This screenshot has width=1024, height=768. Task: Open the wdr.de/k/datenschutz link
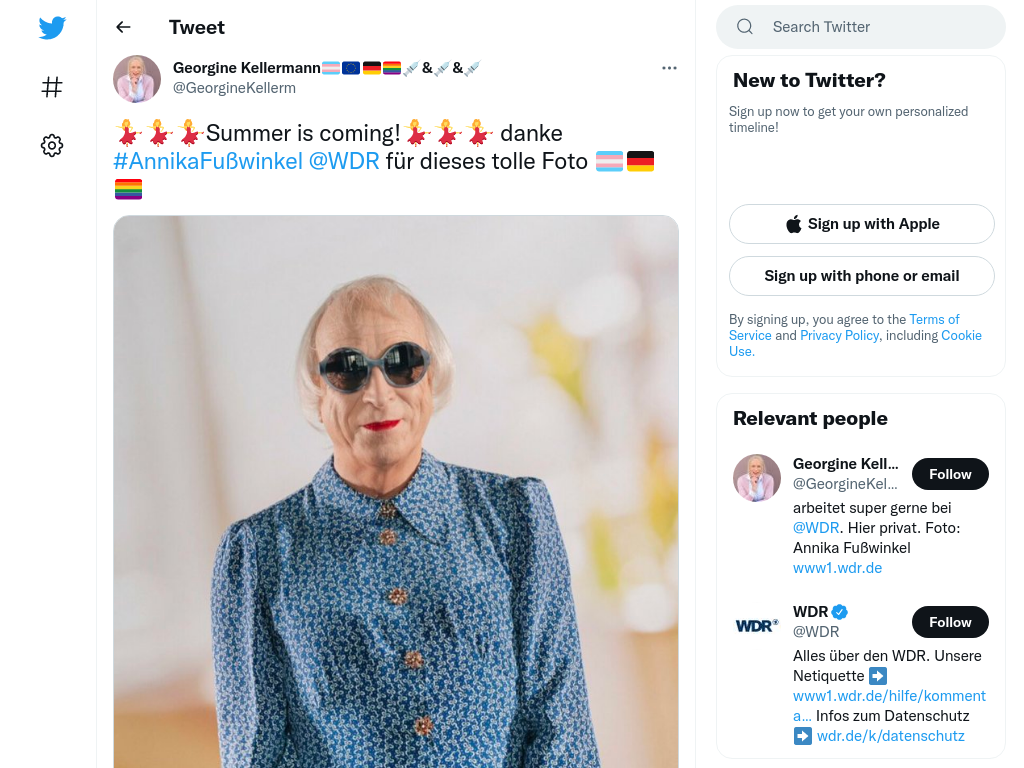pos(890,736)
